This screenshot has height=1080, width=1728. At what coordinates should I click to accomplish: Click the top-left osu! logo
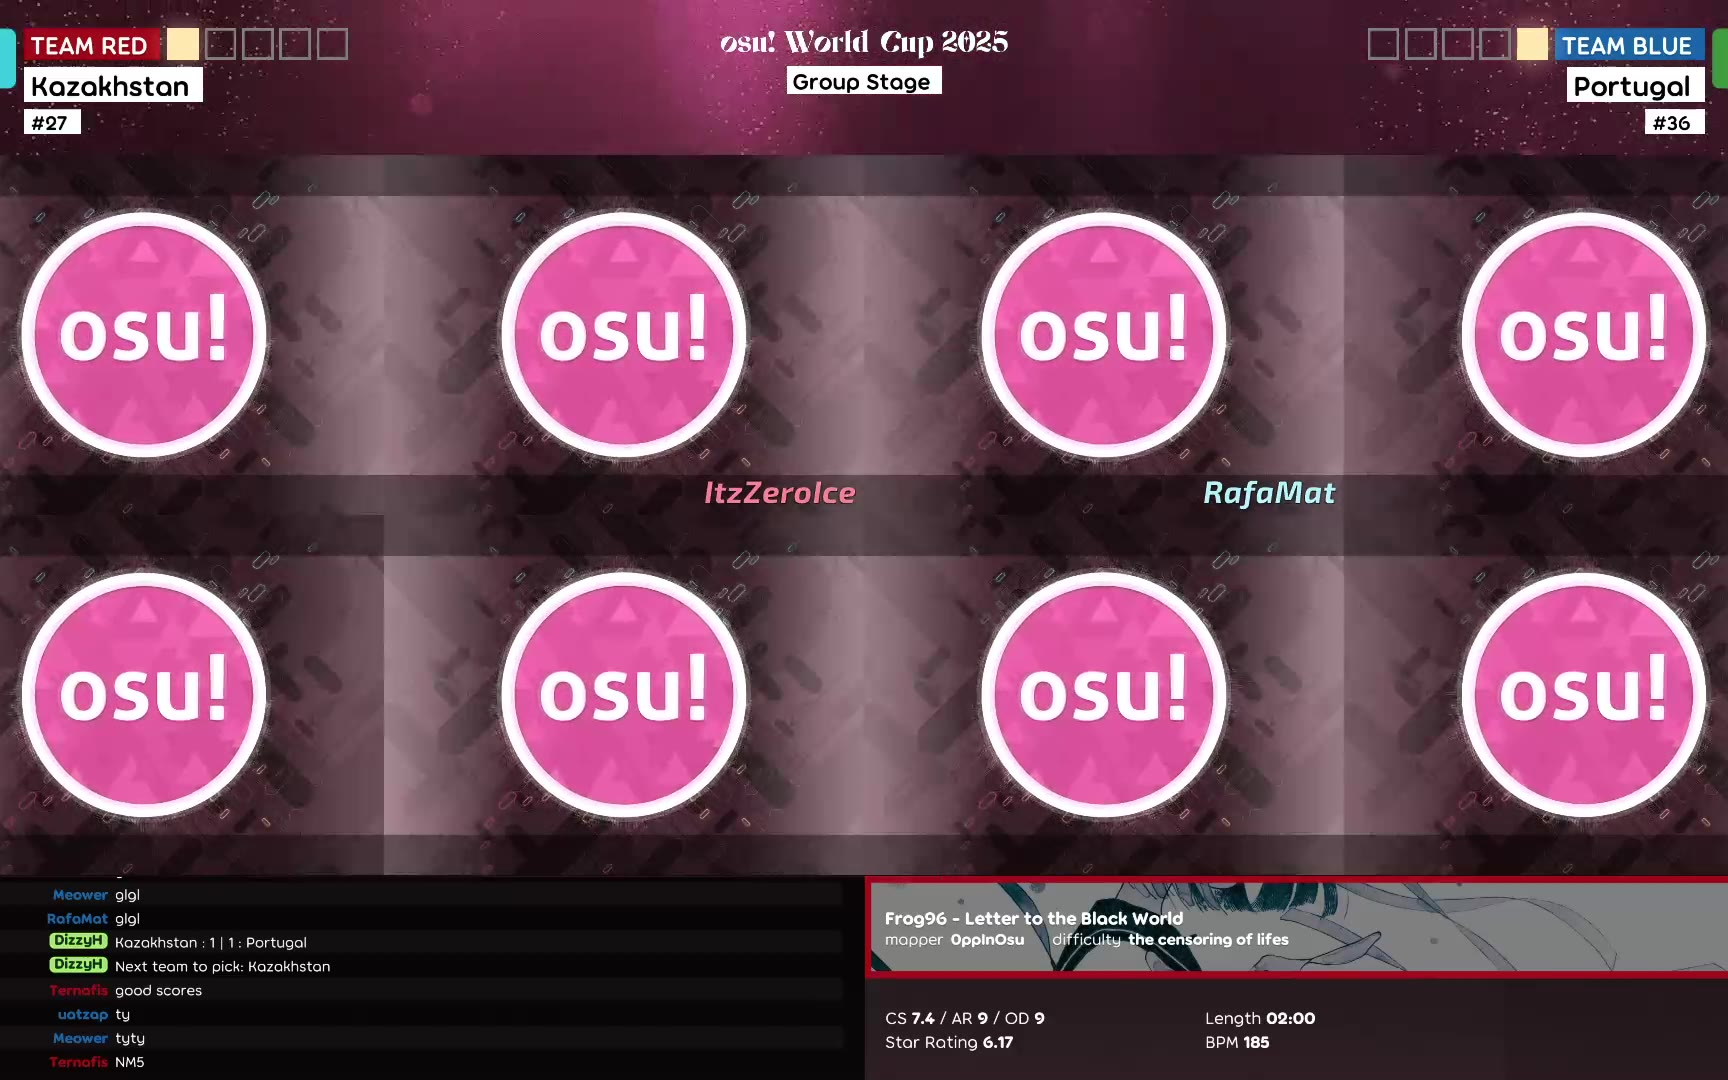tap(144, 334)
